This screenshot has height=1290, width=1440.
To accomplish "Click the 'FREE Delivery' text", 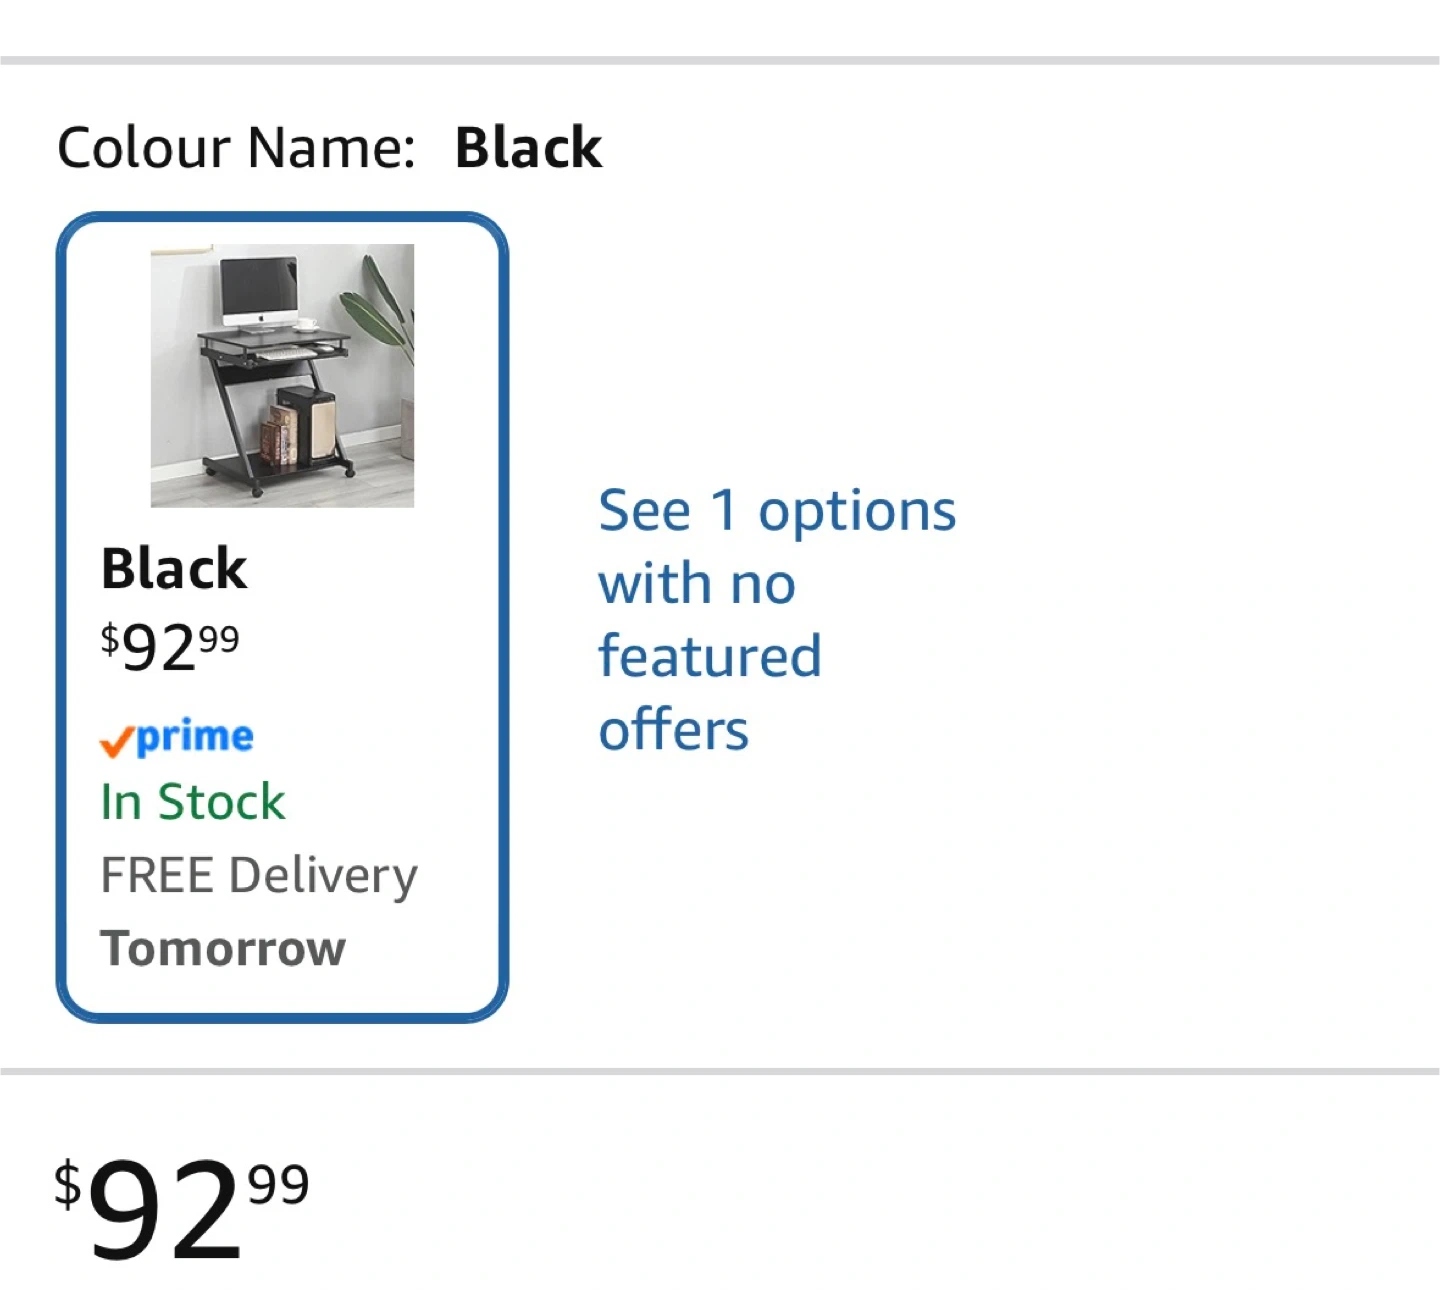I will pos(259,875).
